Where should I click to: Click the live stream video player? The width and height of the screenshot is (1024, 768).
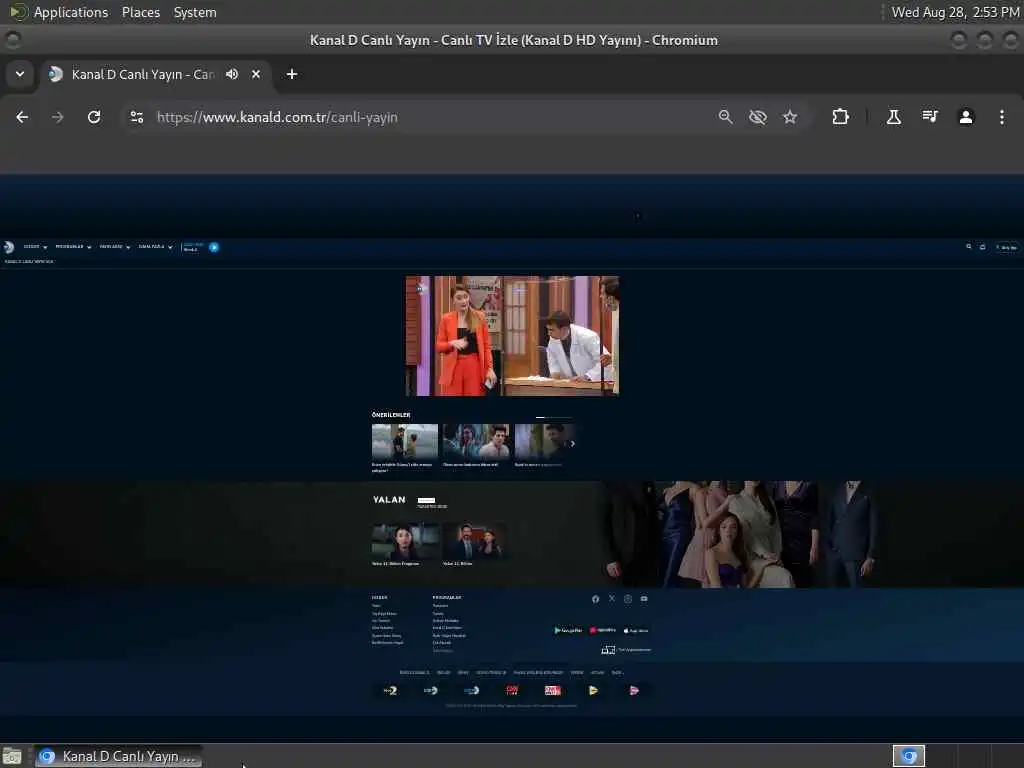[512, 336]
